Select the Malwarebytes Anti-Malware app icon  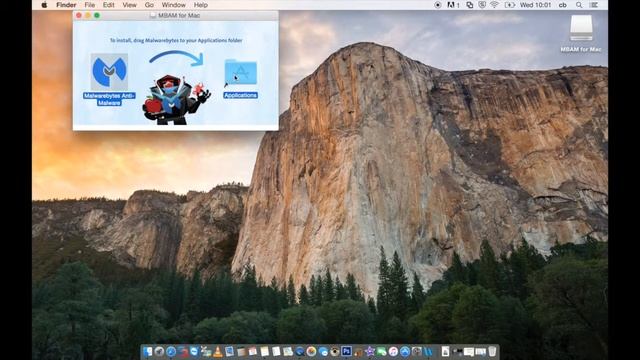(x=109, y=71)
